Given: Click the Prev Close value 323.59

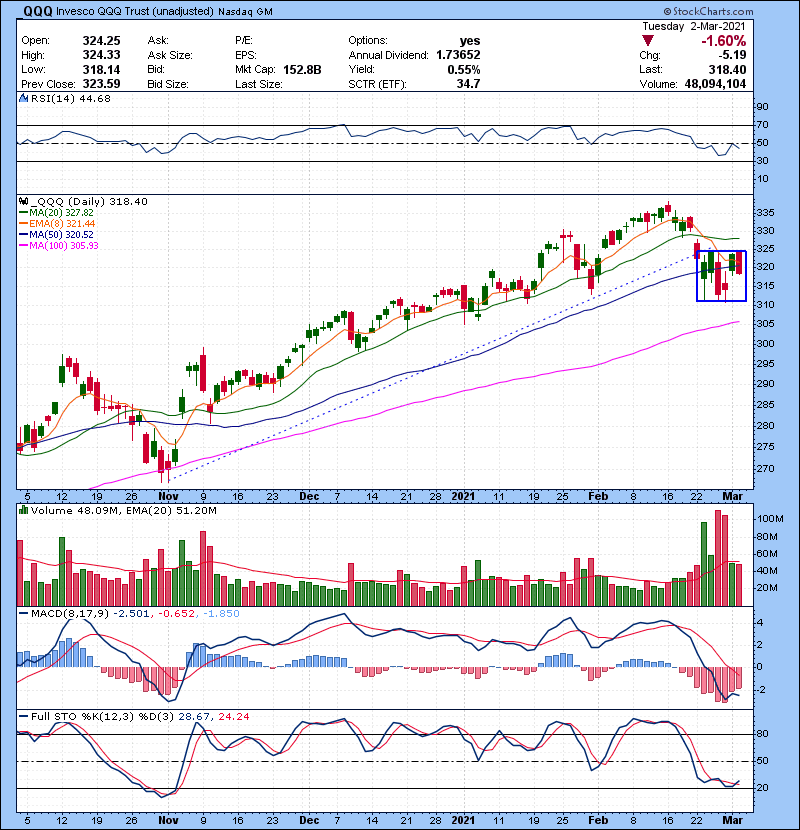Looking at the screenshot, I should [x=102, y=84].
